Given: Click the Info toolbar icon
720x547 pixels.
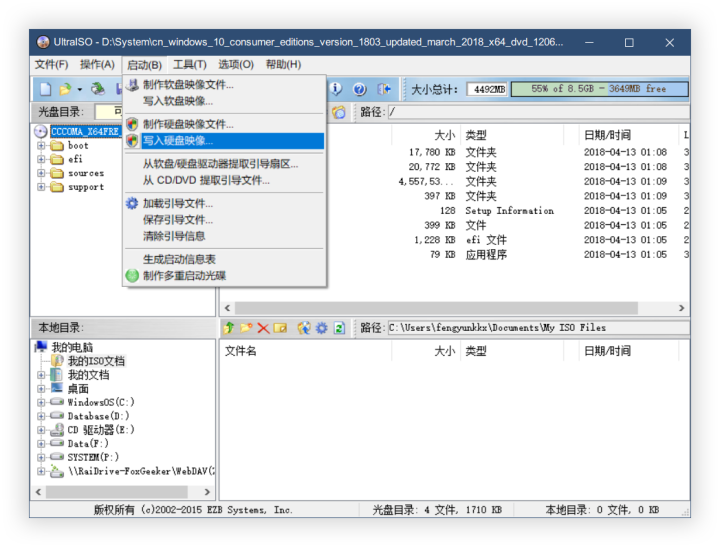Looking at the screenshot, I should [336, 89].
